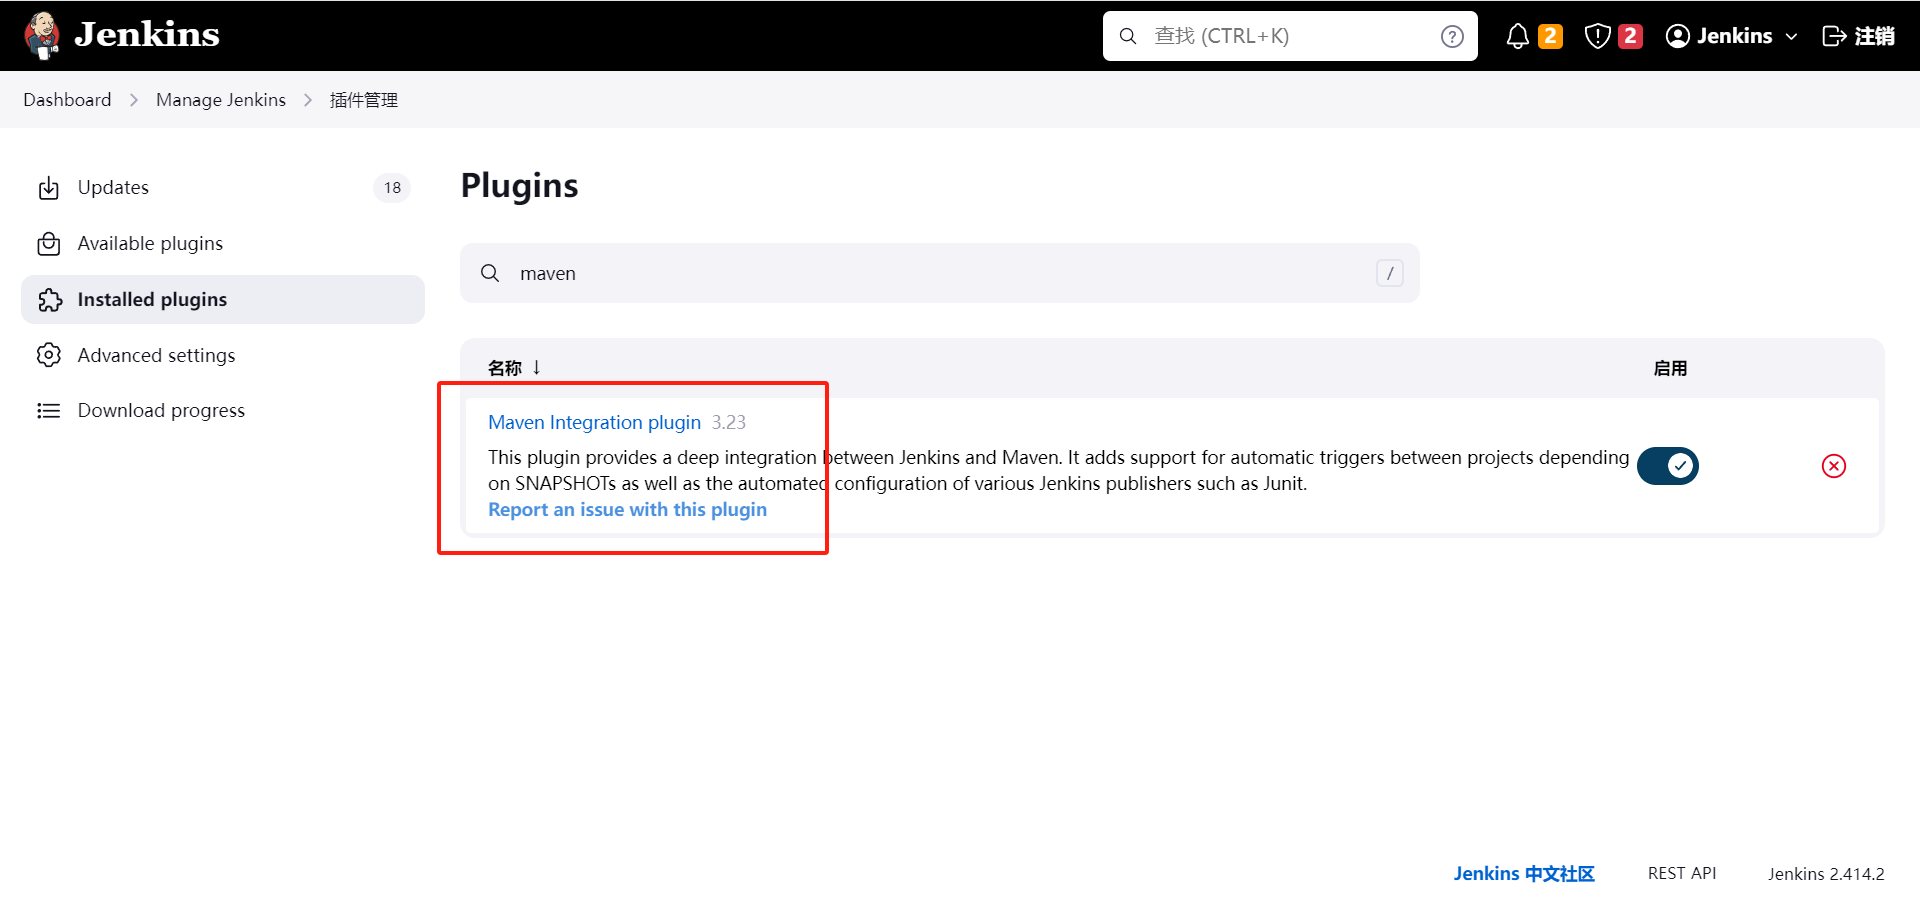
Task: Click the Jenkins 2.414.2 version button
Action: [1826, 874]
